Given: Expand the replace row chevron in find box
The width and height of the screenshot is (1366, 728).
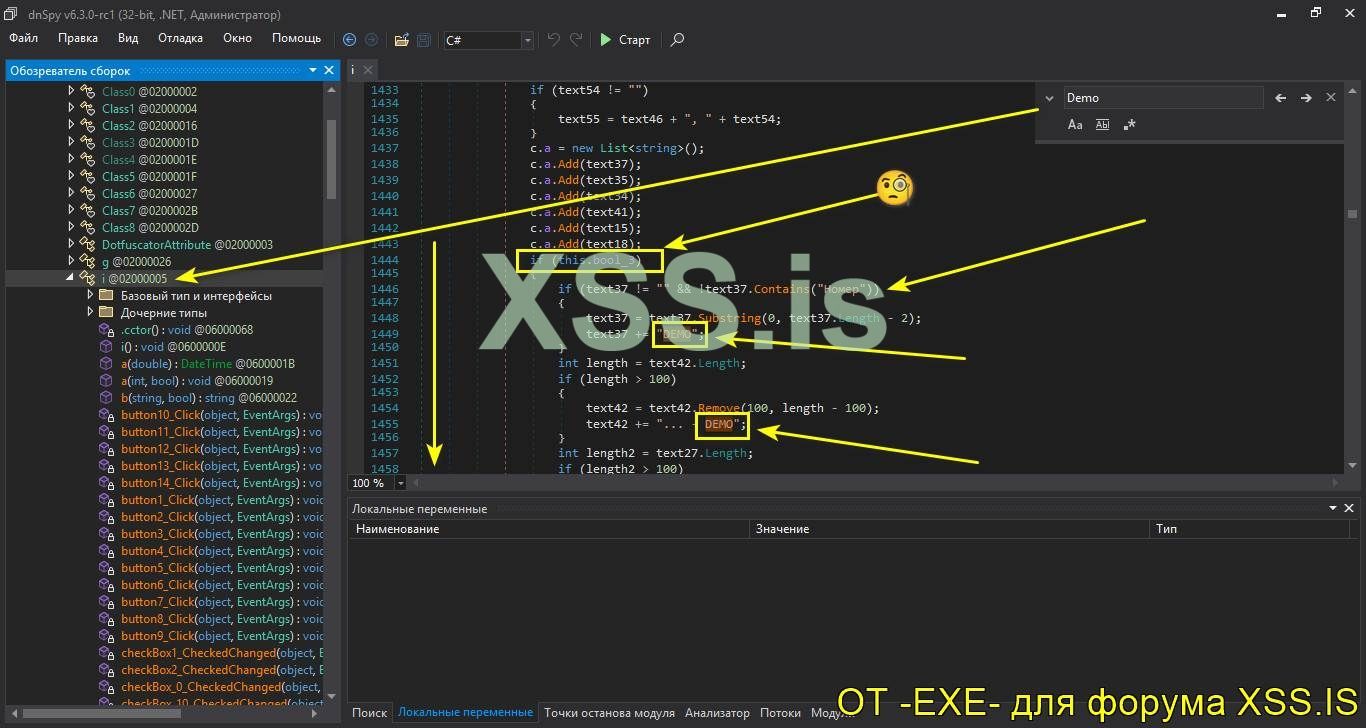Looking at the screenshot, I should pos(1049,98).
